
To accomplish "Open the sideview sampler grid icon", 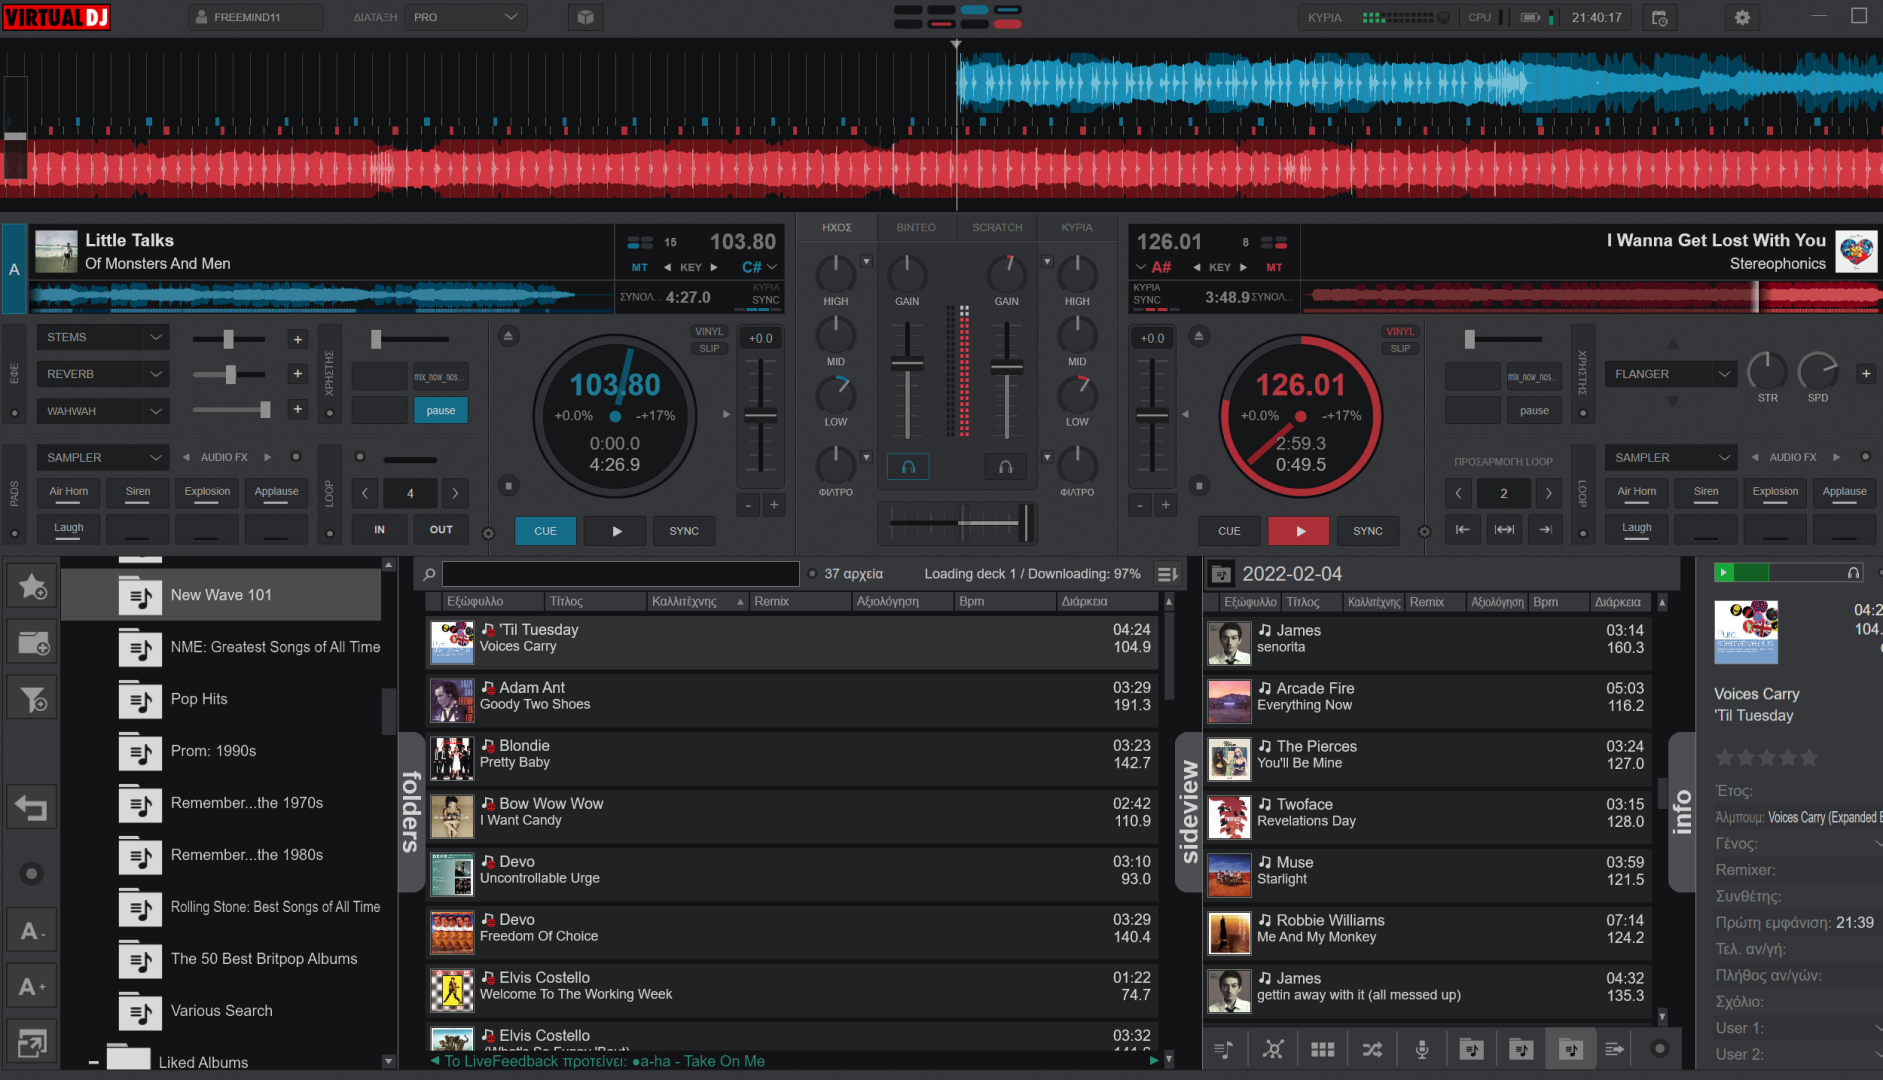I will click(1323, 1049).
